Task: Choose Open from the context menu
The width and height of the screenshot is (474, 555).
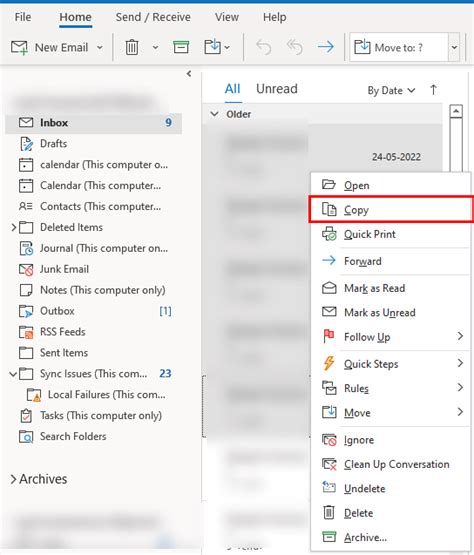Action: pos(390,185)
